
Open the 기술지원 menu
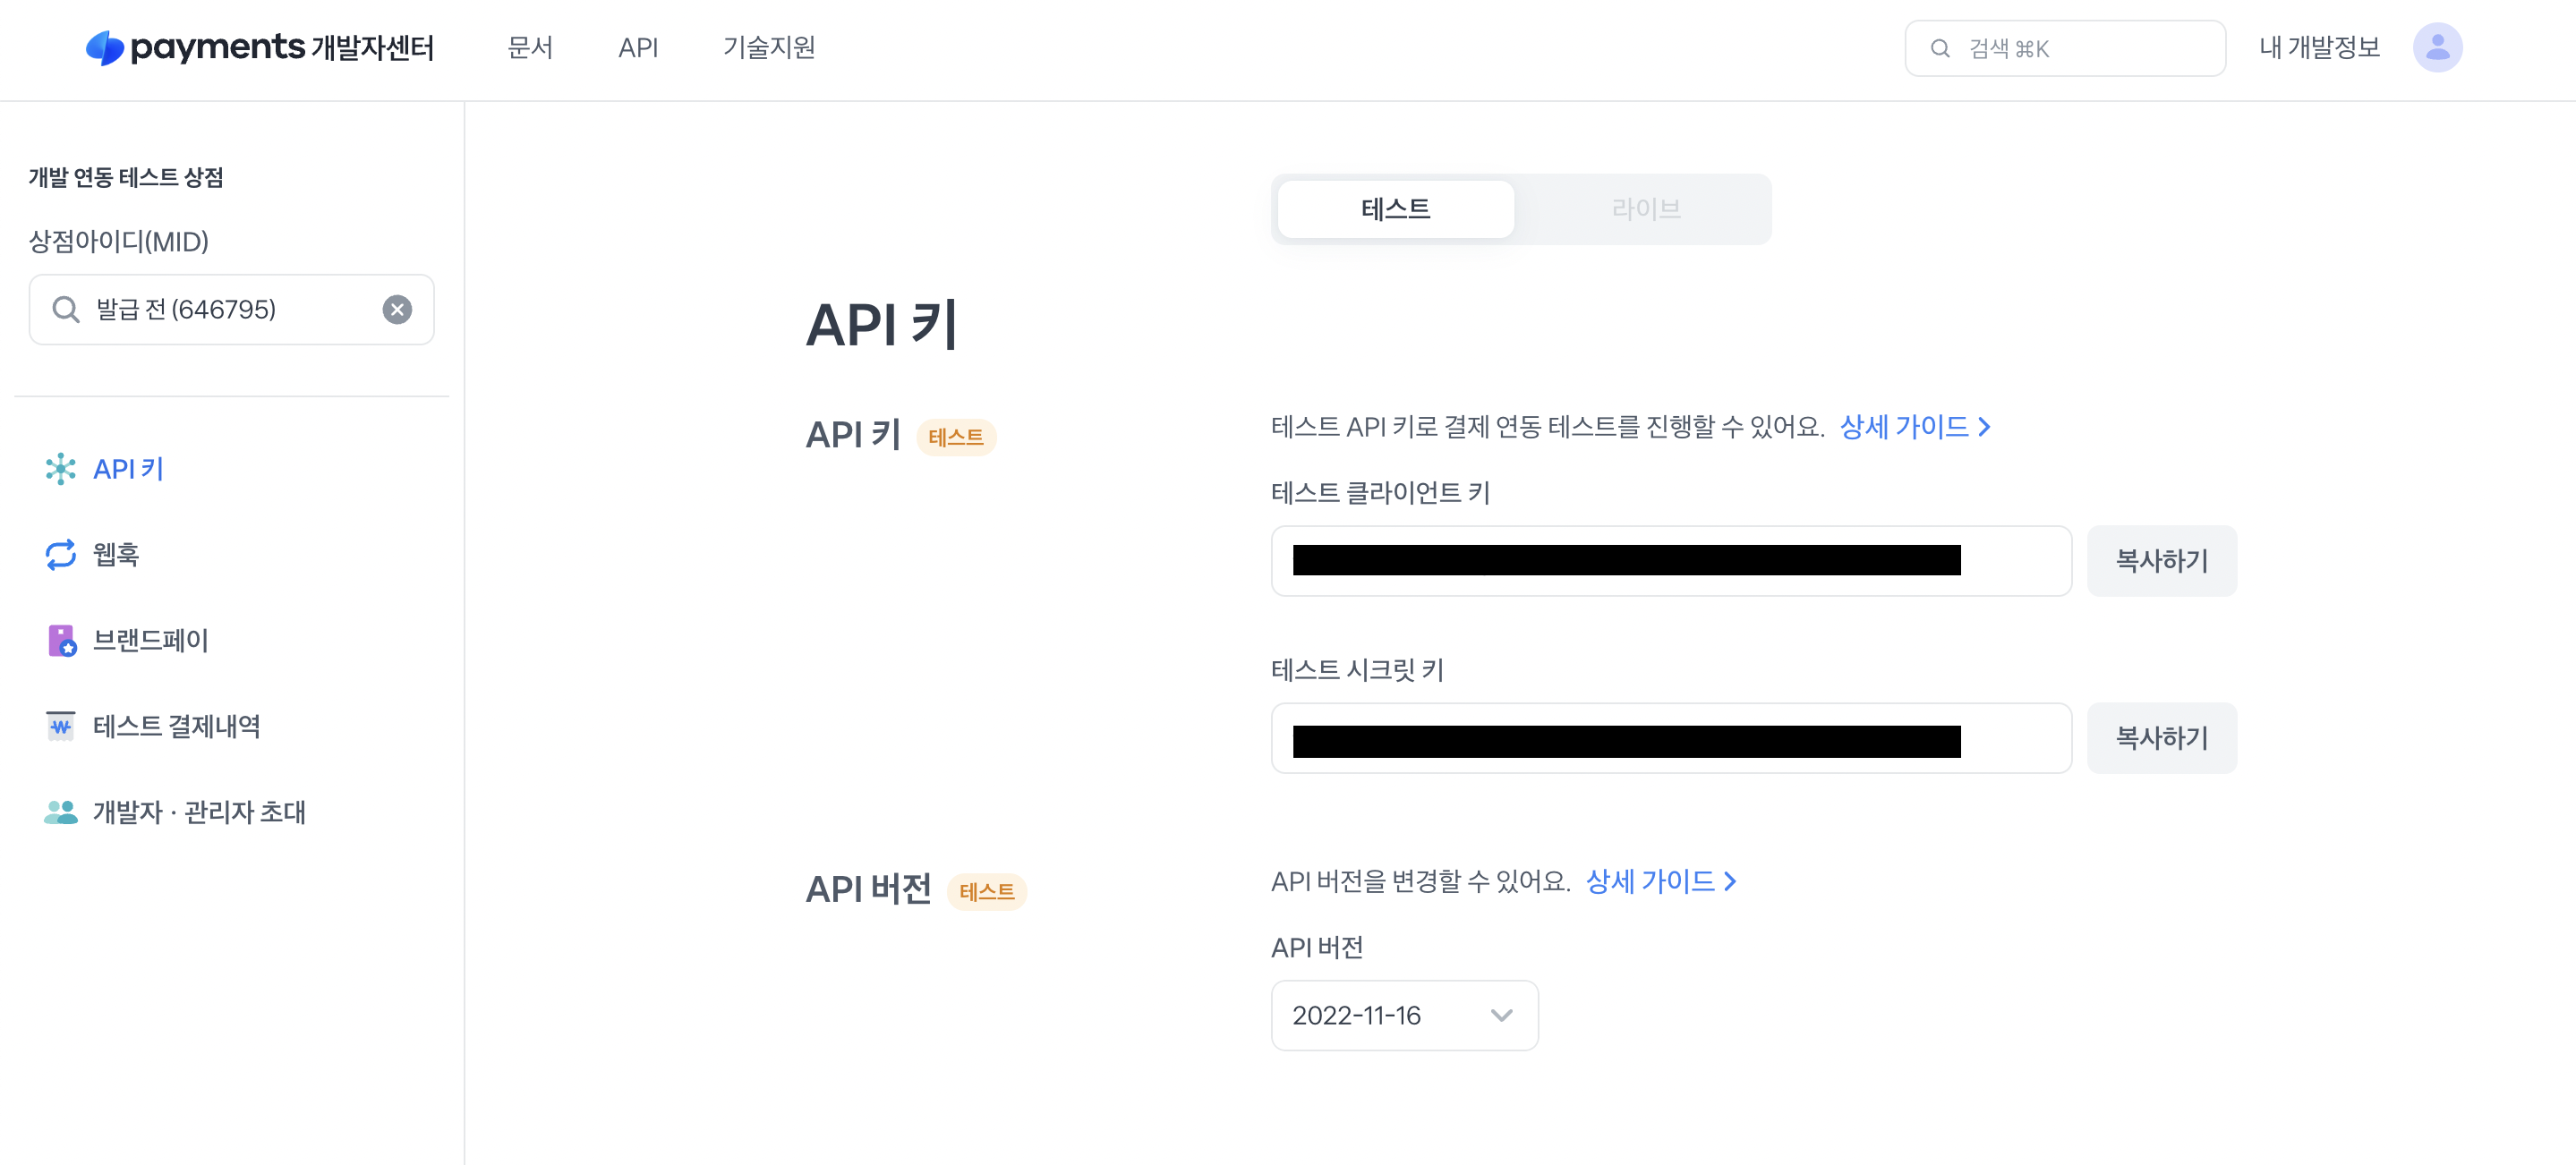tap(769, 47)
